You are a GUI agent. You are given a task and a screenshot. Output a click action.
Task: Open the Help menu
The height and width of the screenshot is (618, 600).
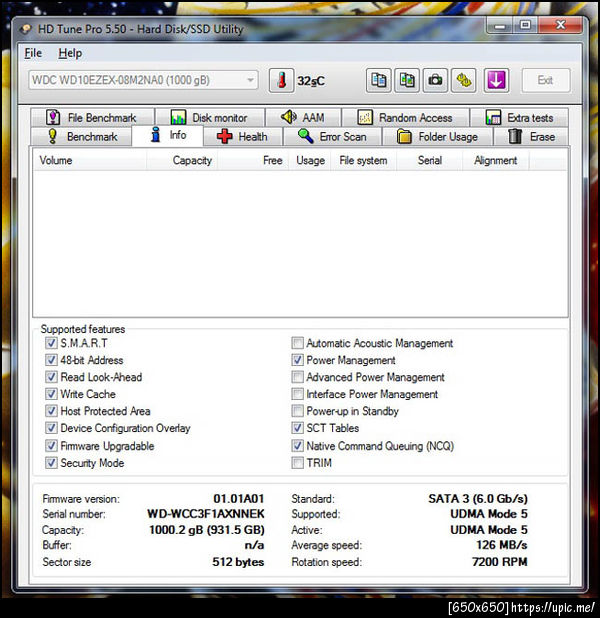70,53
